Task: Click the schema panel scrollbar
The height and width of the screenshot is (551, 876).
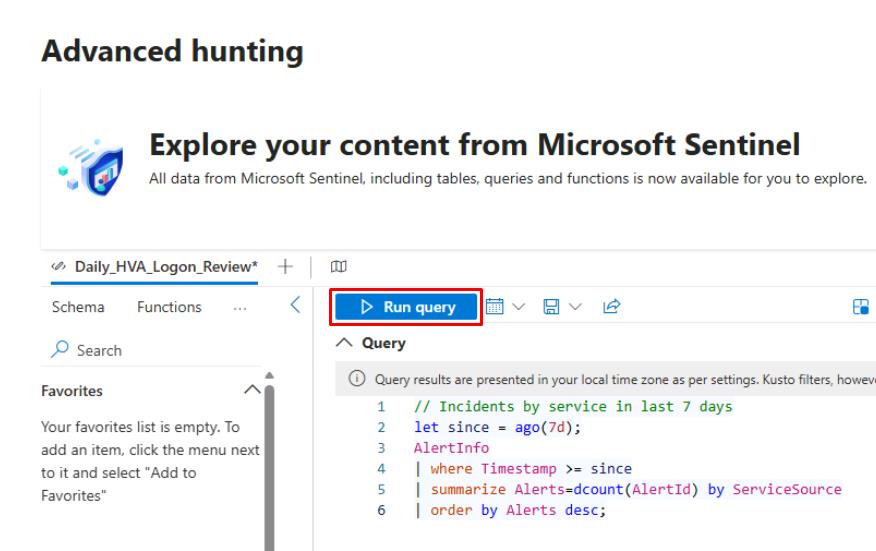Action: 268,460
